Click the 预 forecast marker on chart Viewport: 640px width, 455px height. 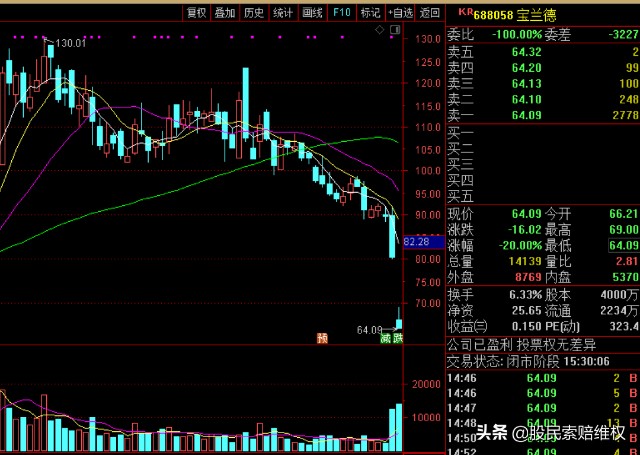point(322,339)
